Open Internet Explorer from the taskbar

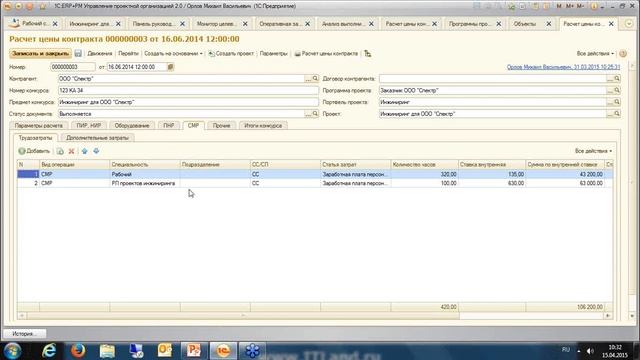click(x=49, y=351)
